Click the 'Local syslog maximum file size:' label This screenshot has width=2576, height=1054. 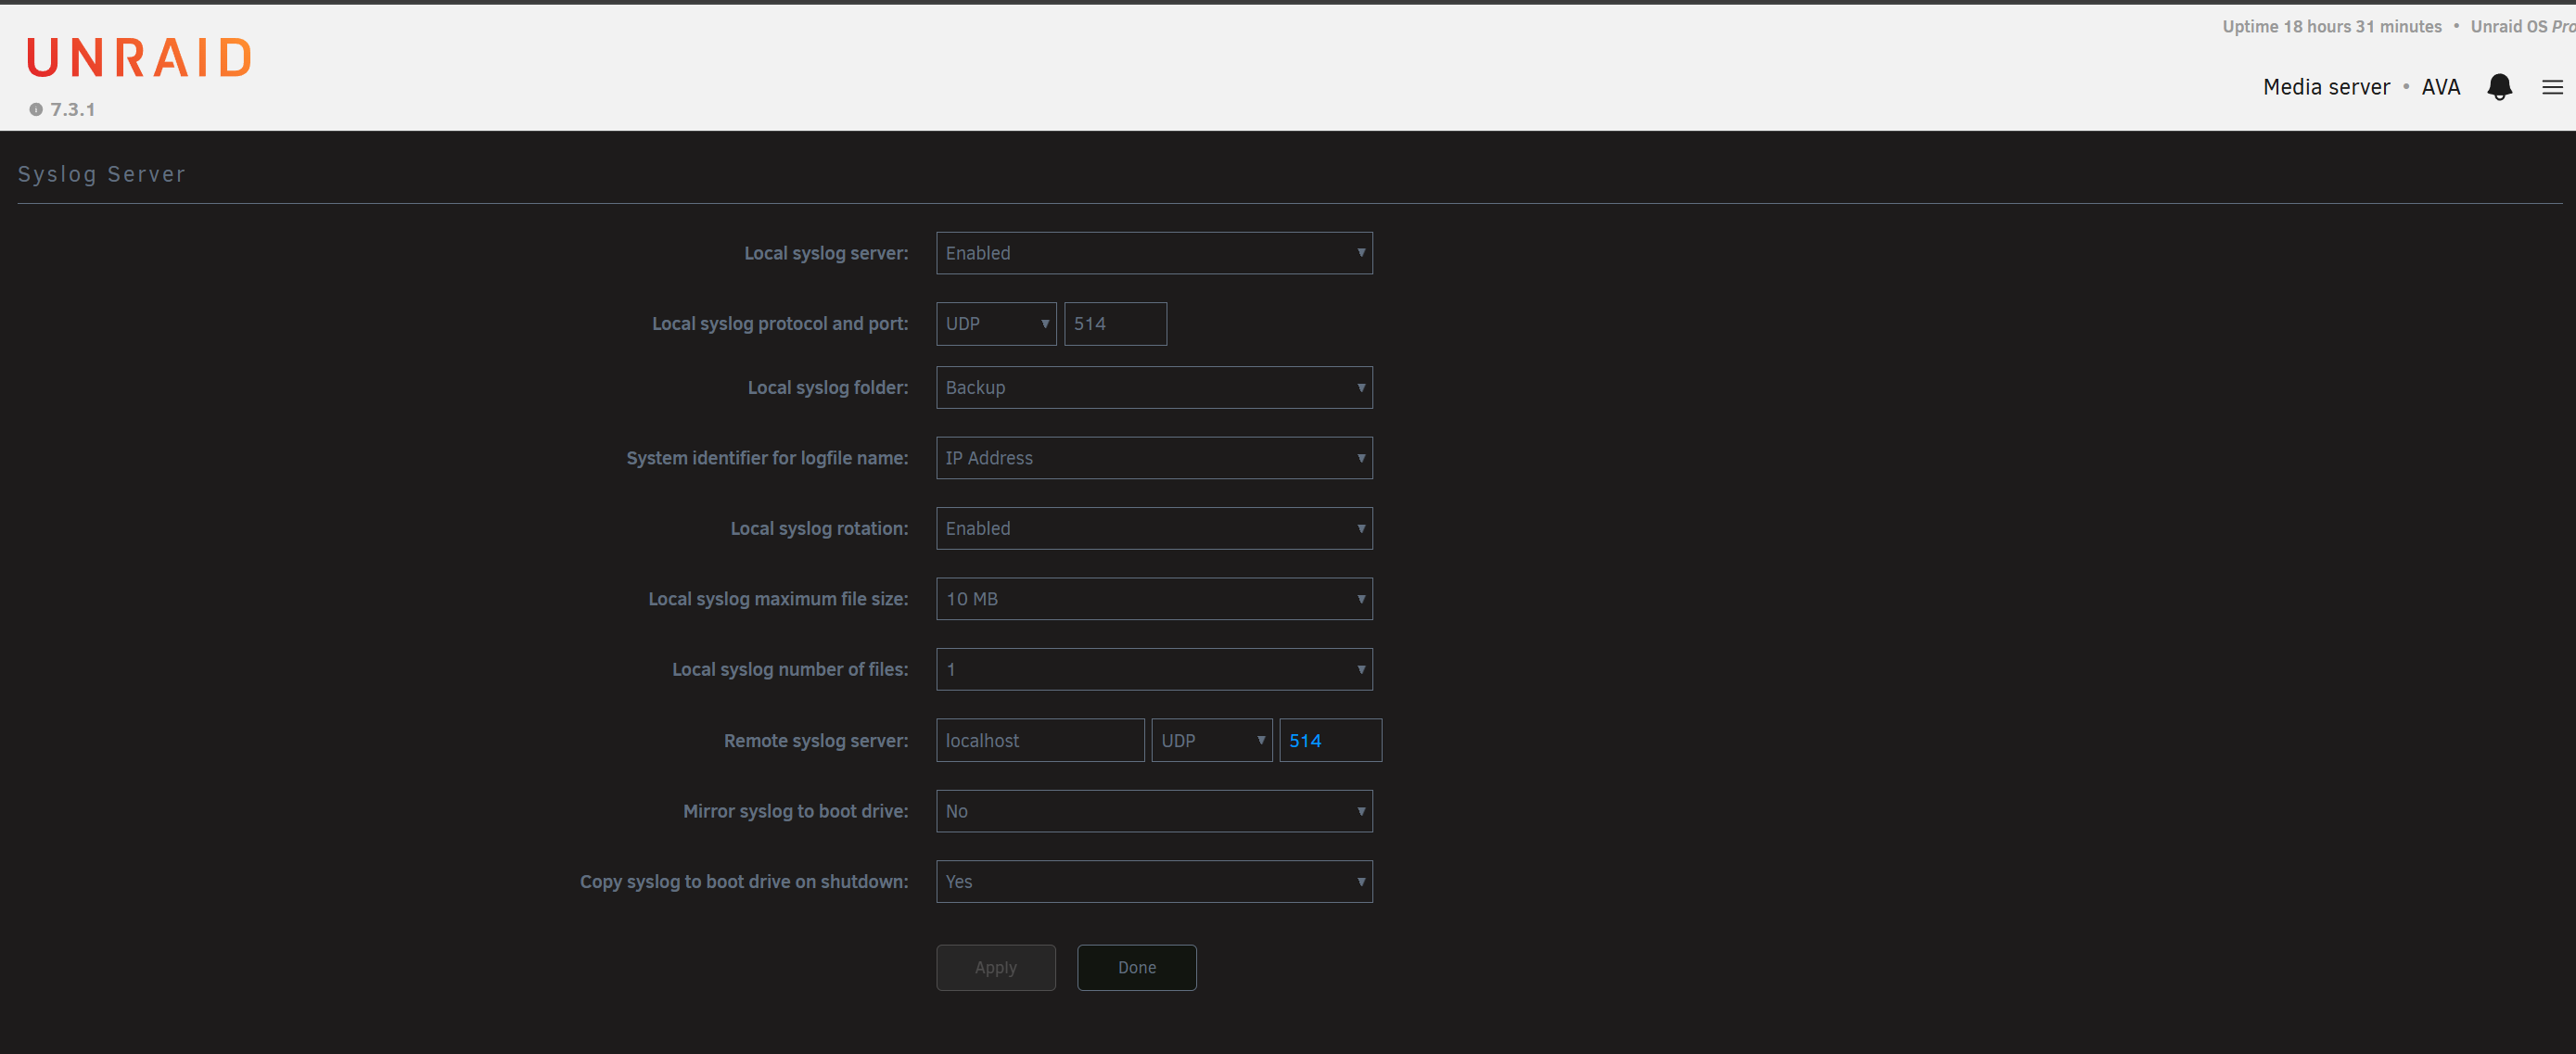(x=778, y=599)
